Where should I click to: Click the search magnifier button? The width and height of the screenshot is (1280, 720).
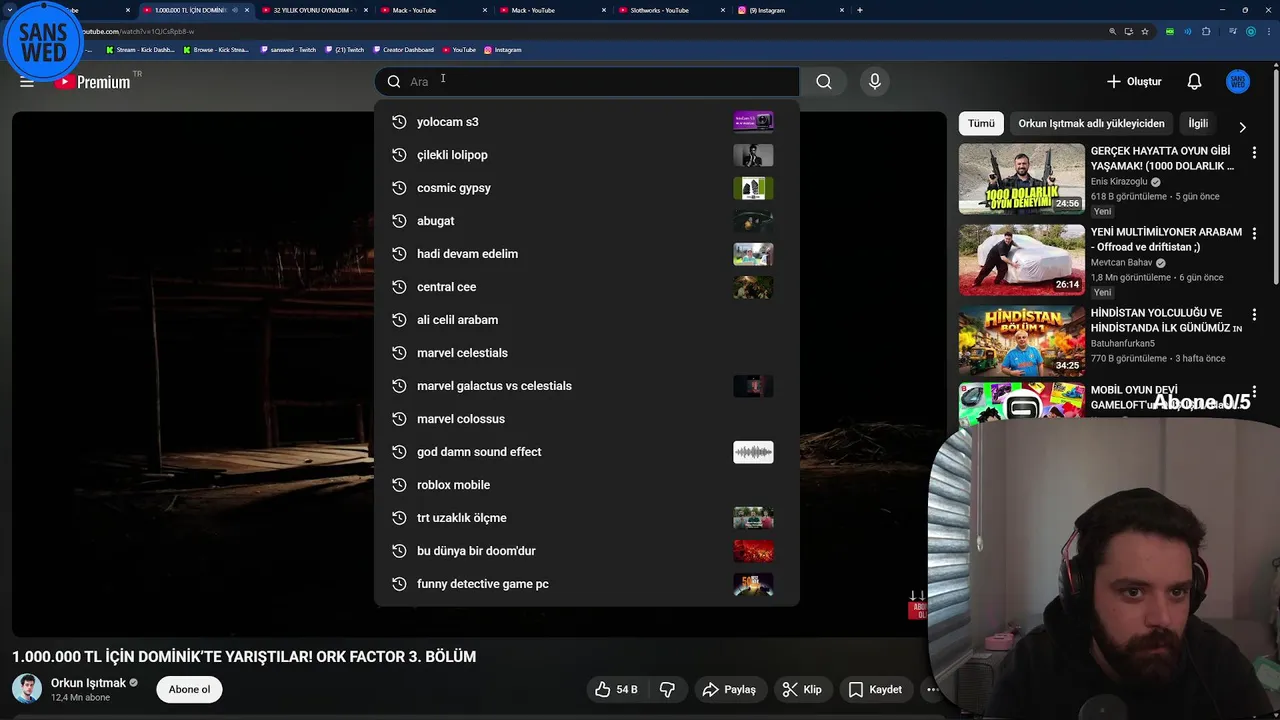point(824,82)
